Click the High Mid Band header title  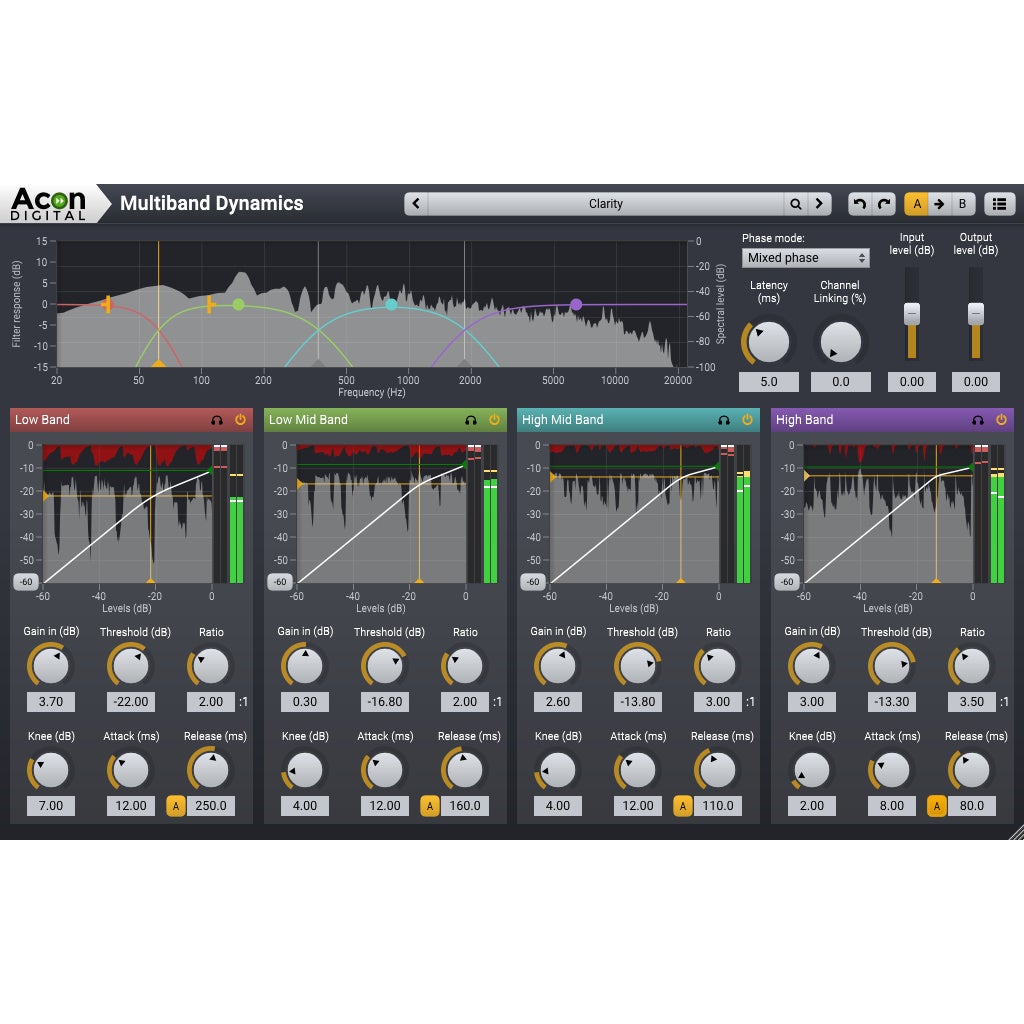click(x=562, y=420)
